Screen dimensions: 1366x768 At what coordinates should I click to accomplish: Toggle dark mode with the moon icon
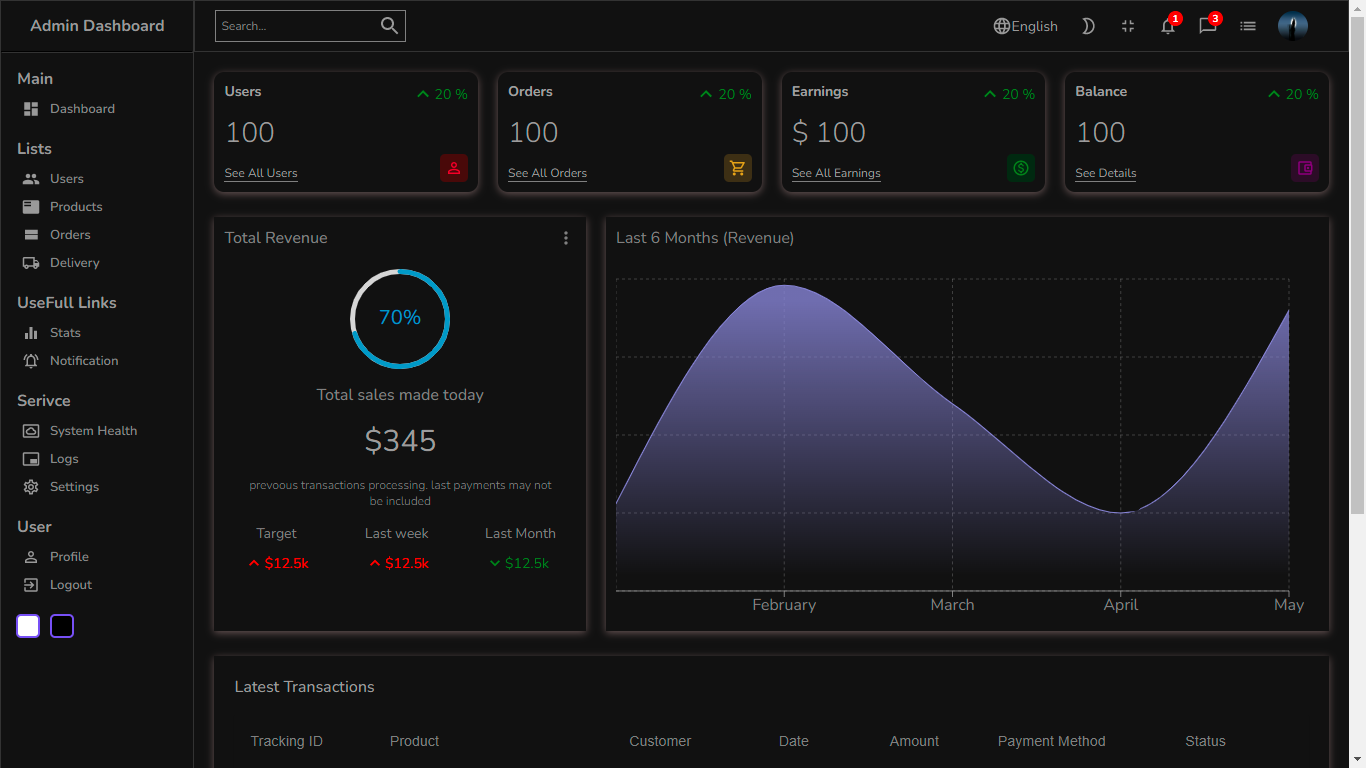[x=1088, y=26]
